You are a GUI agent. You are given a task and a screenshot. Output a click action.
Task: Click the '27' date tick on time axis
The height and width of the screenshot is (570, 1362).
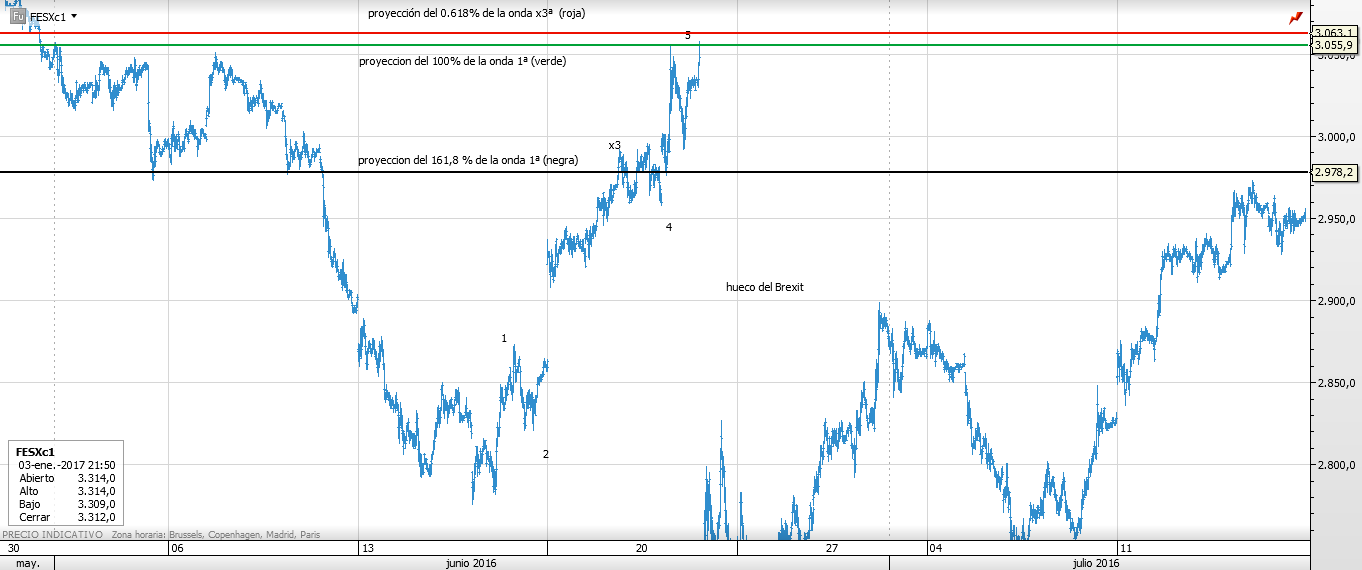tap(832, 549)
